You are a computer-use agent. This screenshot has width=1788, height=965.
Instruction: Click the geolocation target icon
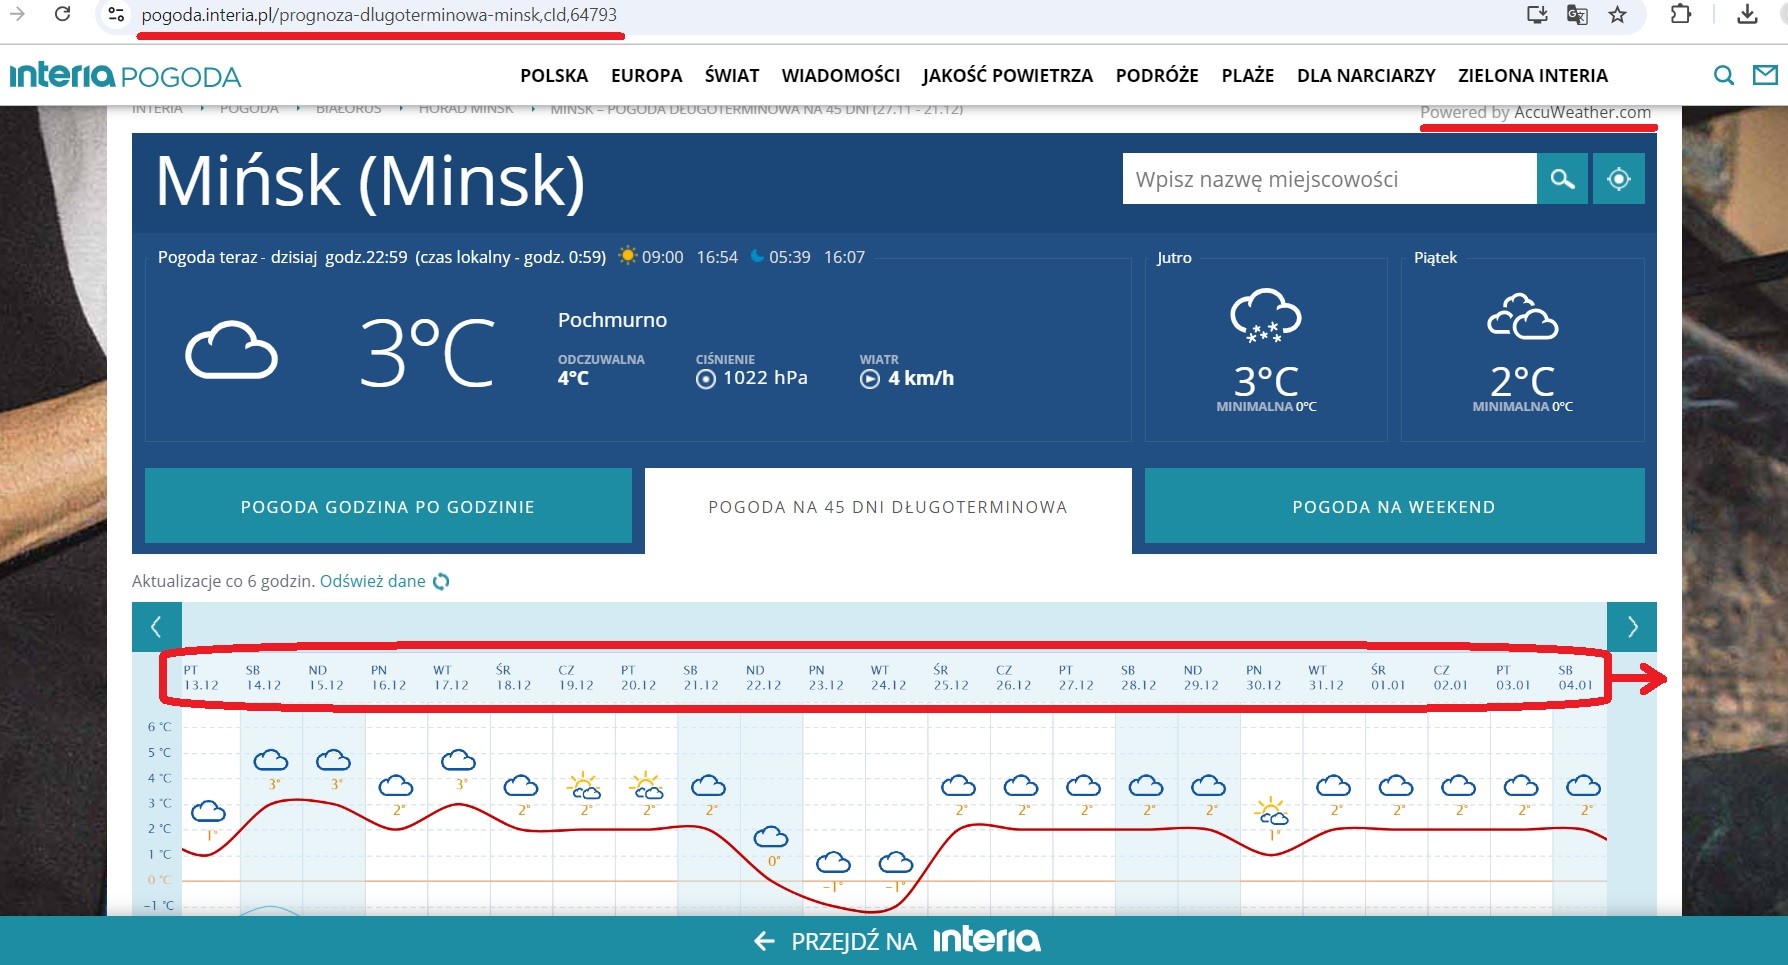pyautogui.click(x=1618, y=179)
